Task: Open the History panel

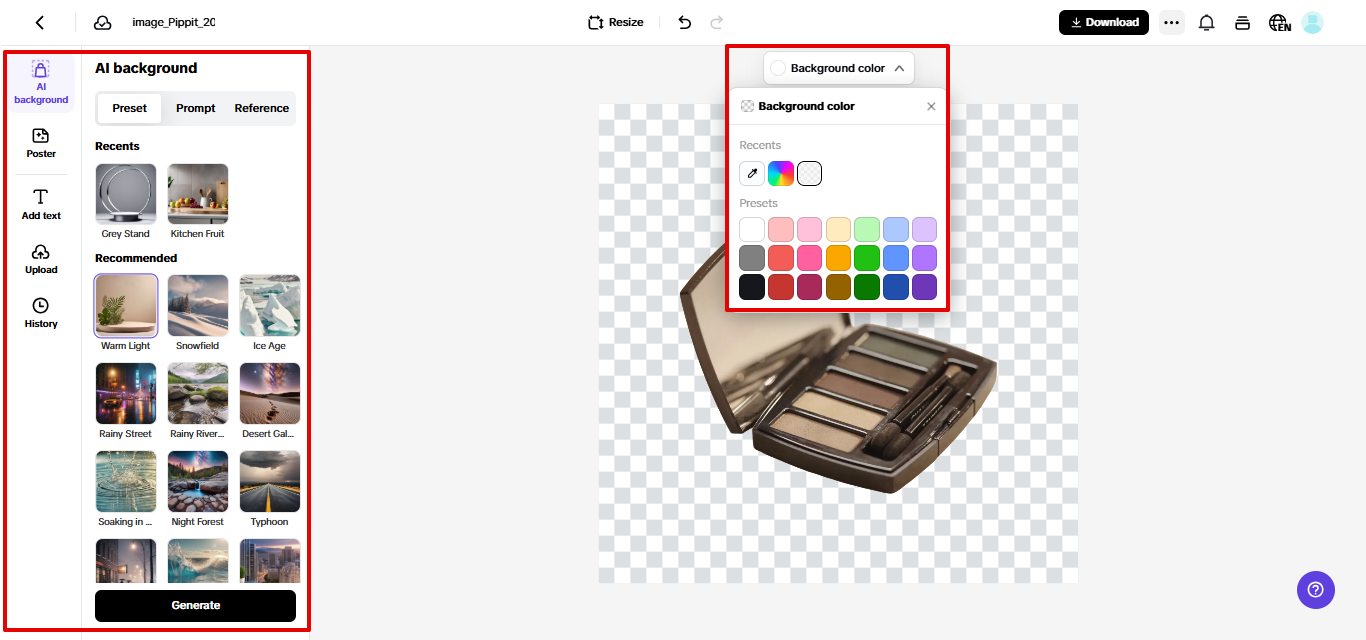Action: point(40,312)
